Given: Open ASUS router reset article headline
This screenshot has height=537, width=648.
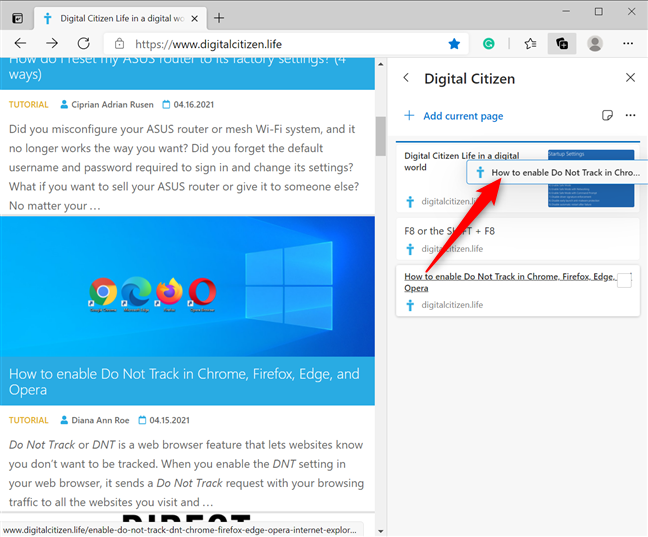Looking at the screenshot, I should [178, 69].
